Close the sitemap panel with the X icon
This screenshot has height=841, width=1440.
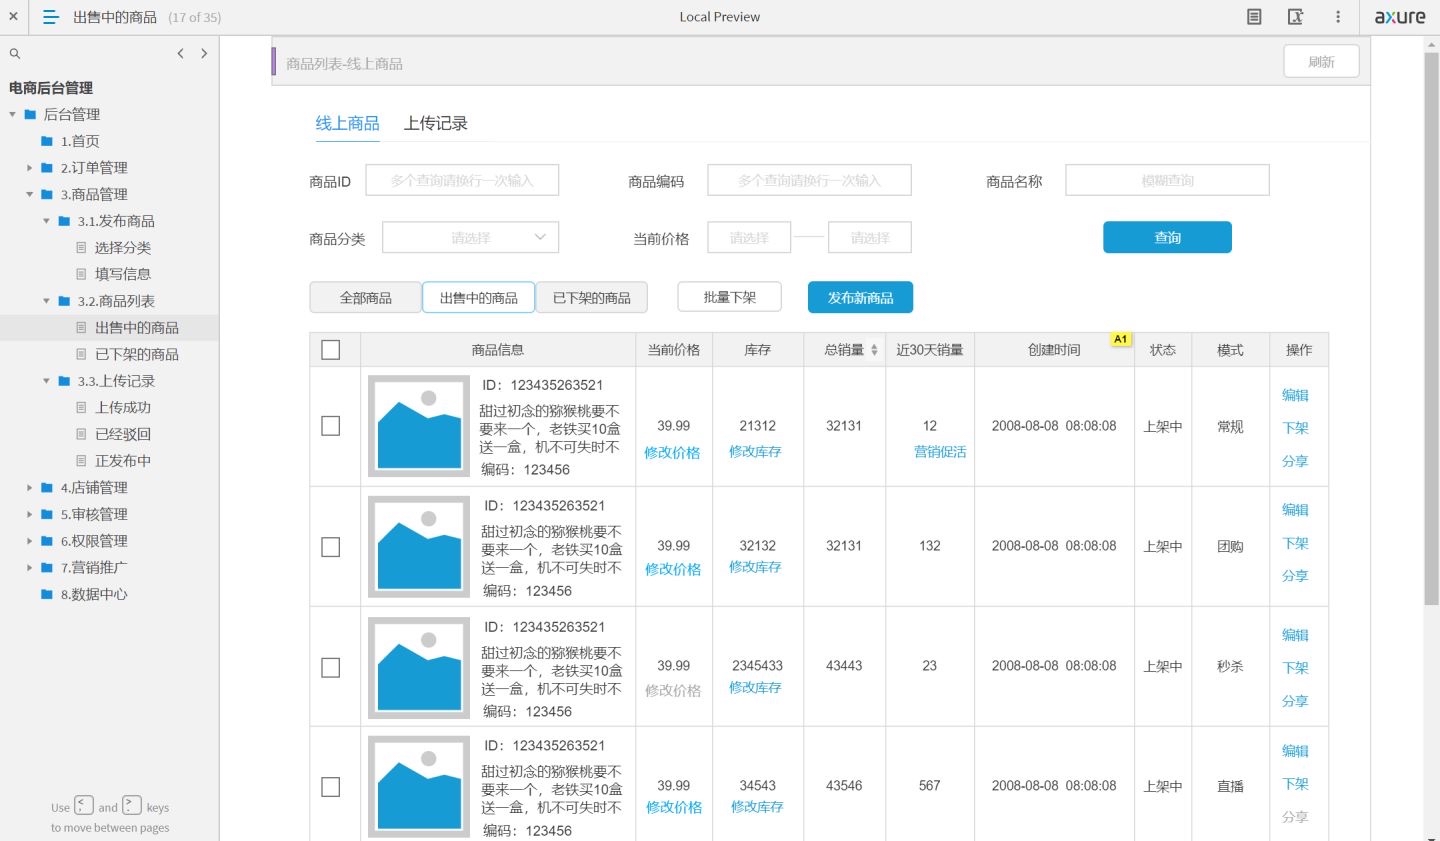(13, 16)
